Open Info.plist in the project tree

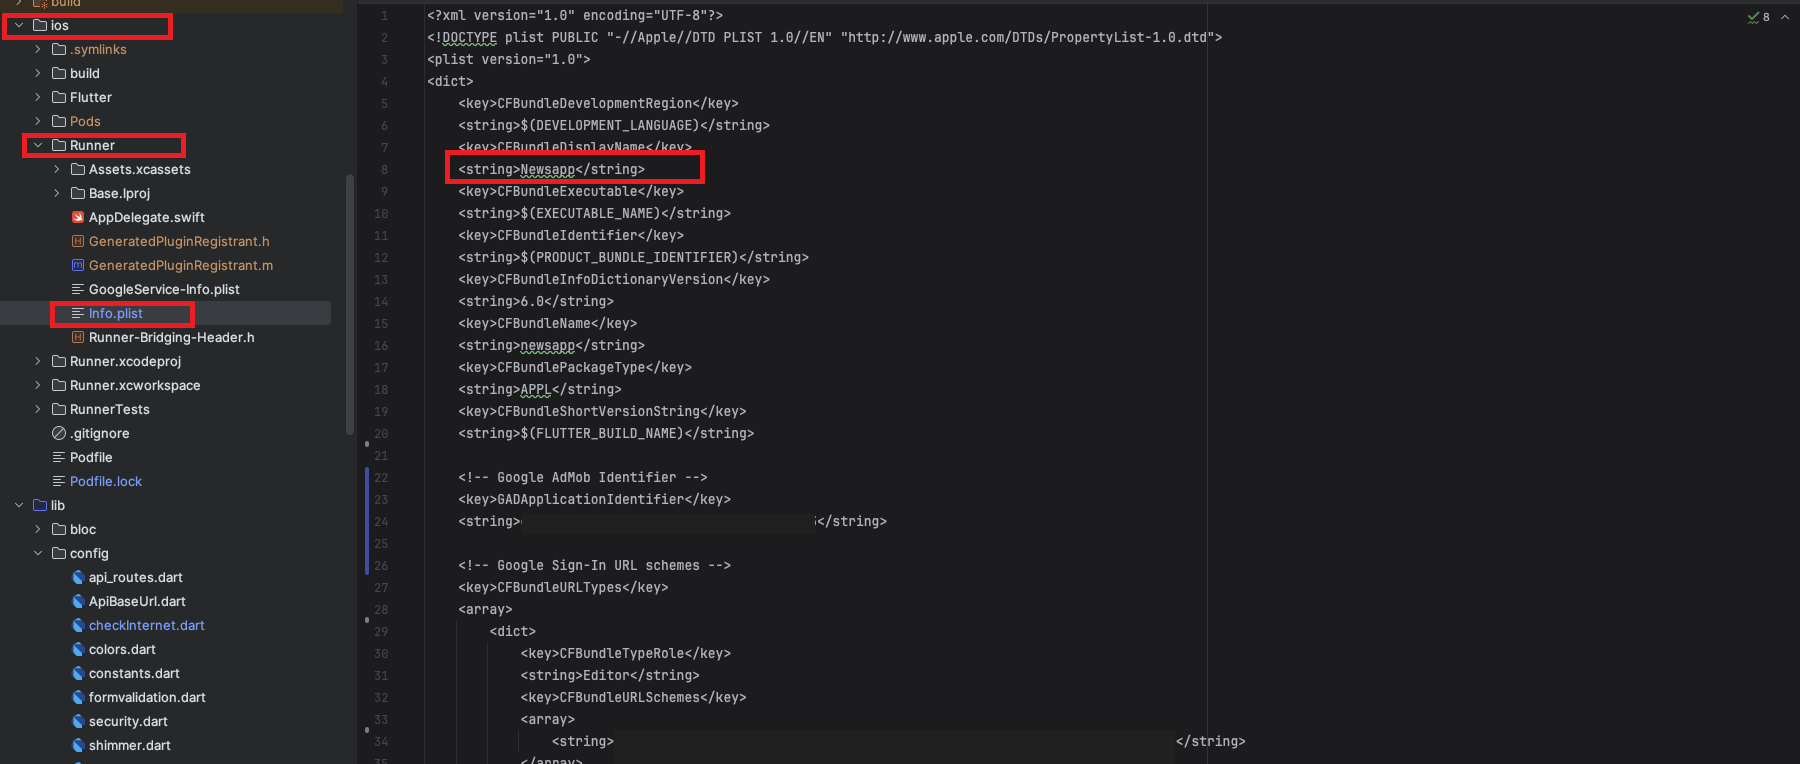click(x=115, y=313)
